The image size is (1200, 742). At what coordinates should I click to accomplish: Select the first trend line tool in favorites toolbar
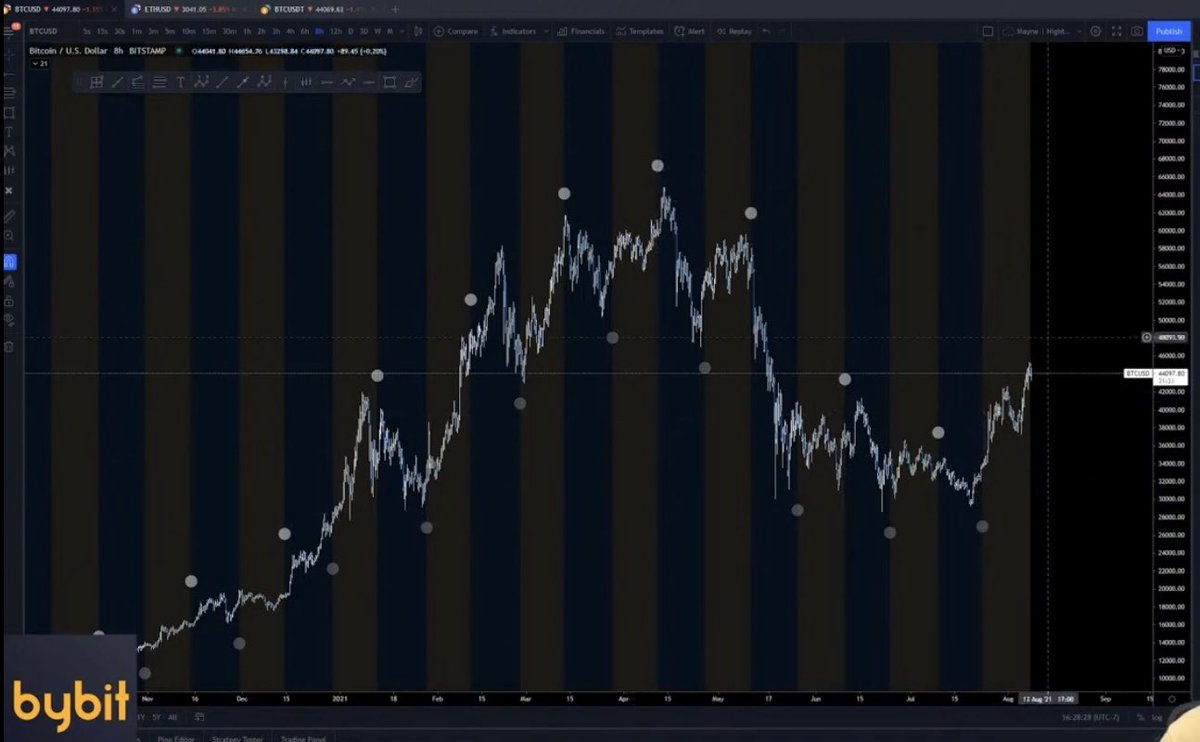click(x=117, y=82)
